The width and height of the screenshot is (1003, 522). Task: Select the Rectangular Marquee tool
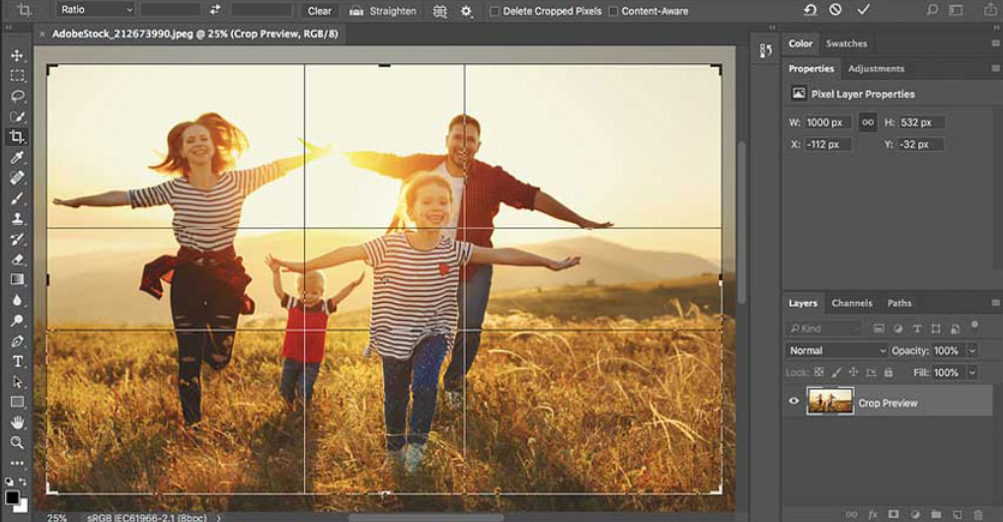[17, 75]
